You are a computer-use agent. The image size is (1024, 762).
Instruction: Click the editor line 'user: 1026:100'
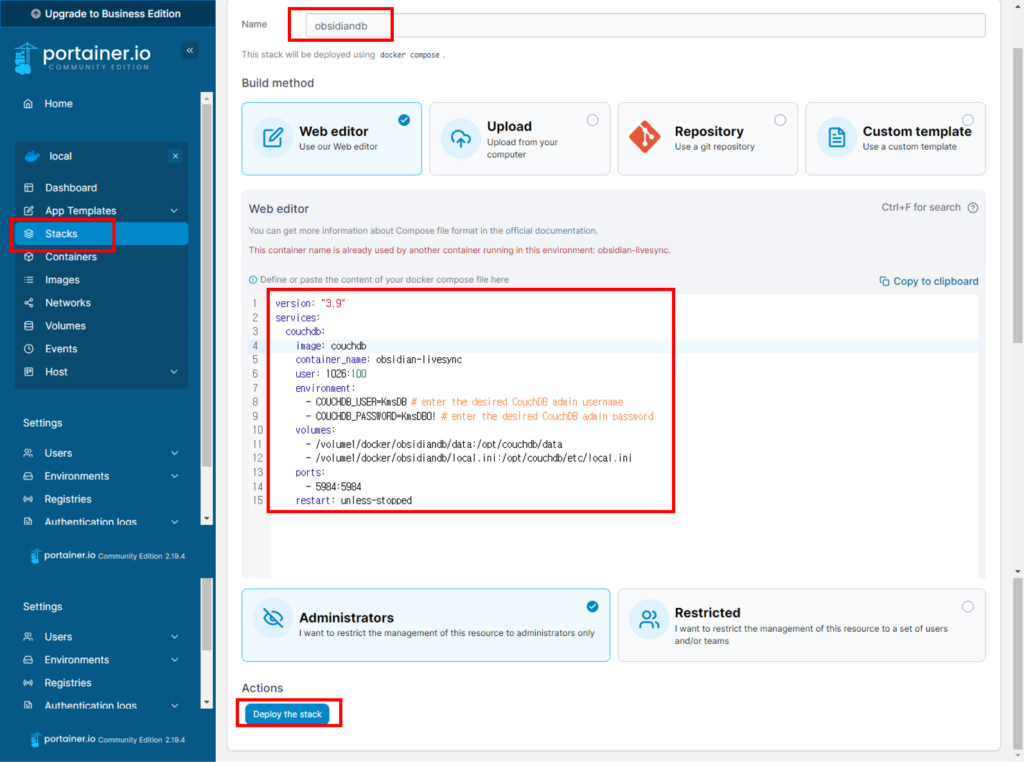pos(331,374)
